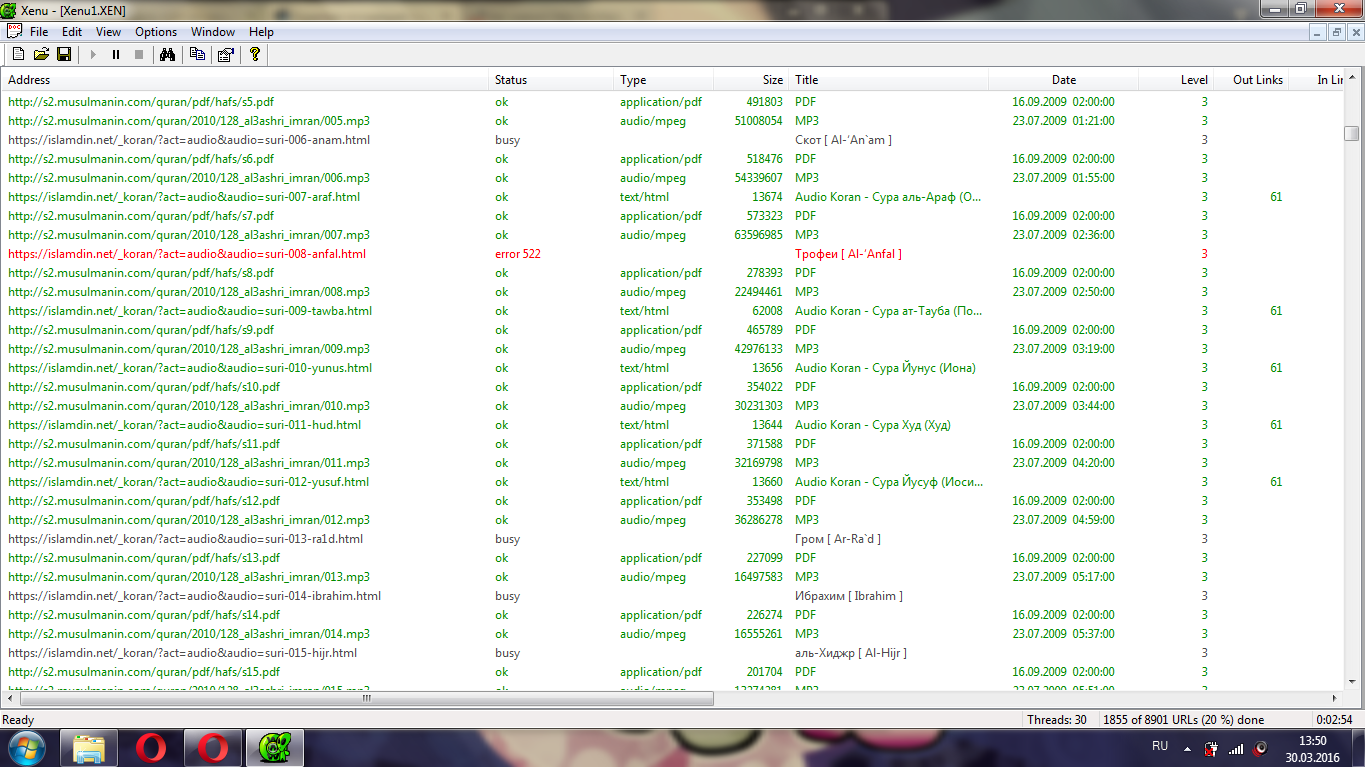
Task: Click the yellow question mark Help icon
Action: click(x=255, y=55)
